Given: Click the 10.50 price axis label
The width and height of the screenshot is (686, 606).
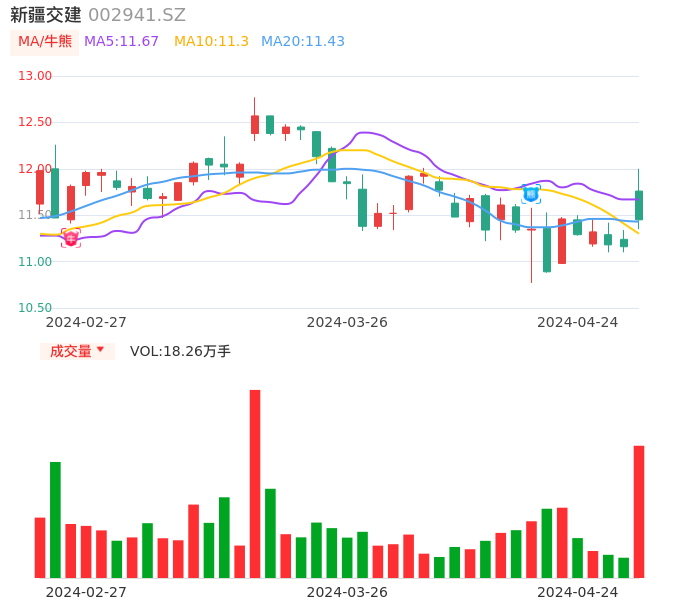Looking at the screenshot, I should tap(36, 308).
